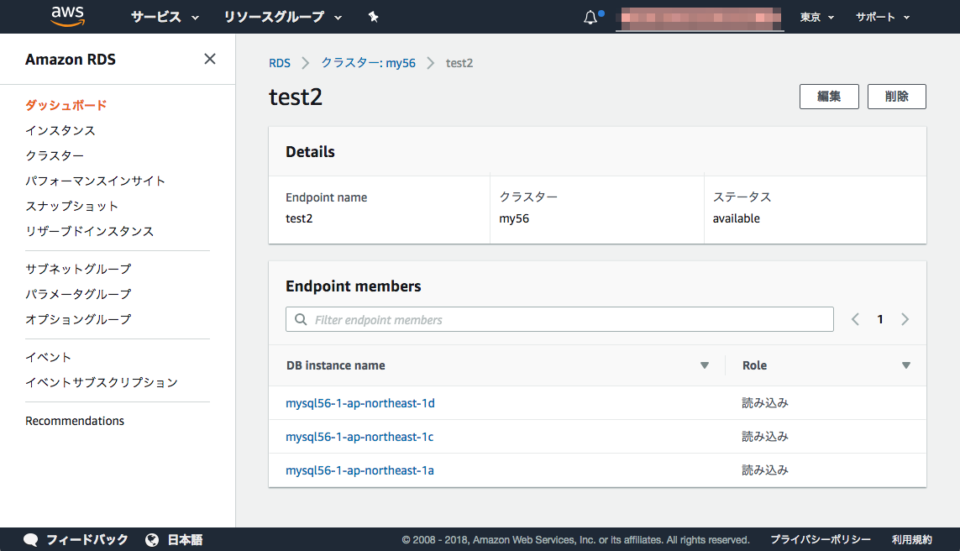Click the test2 breadcrumb text
This screenshot has width=960, height=551.
459,63
